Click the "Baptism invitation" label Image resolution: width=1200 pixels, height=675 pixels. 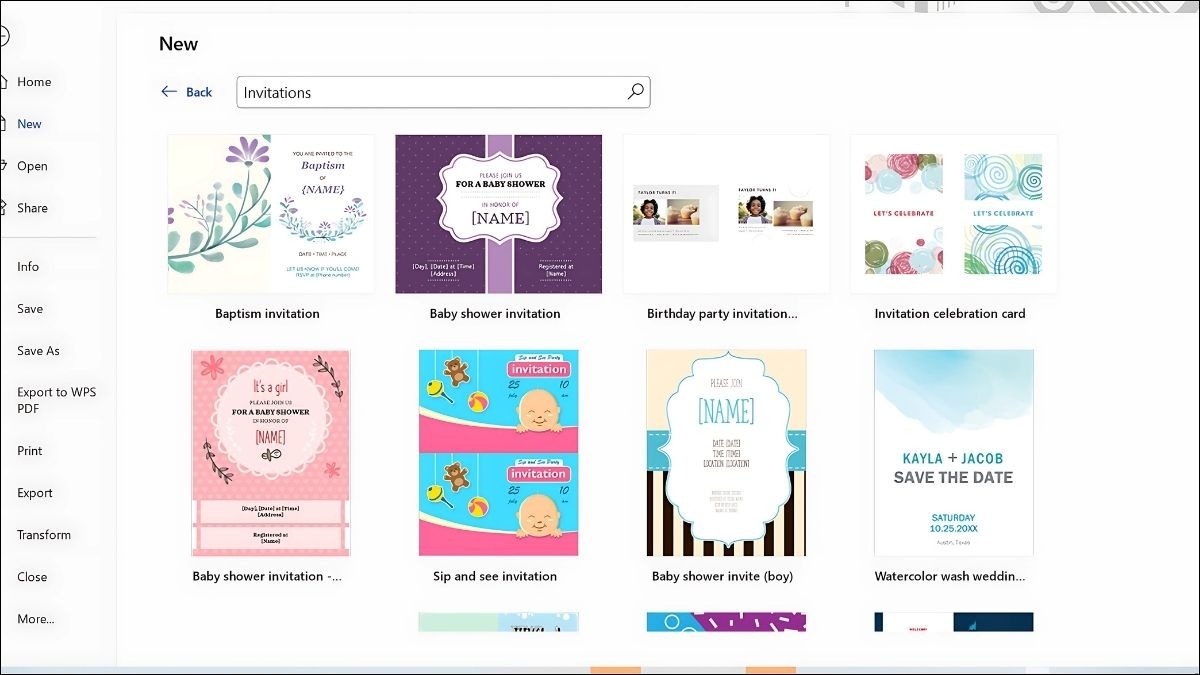click(x=267, y=313)
